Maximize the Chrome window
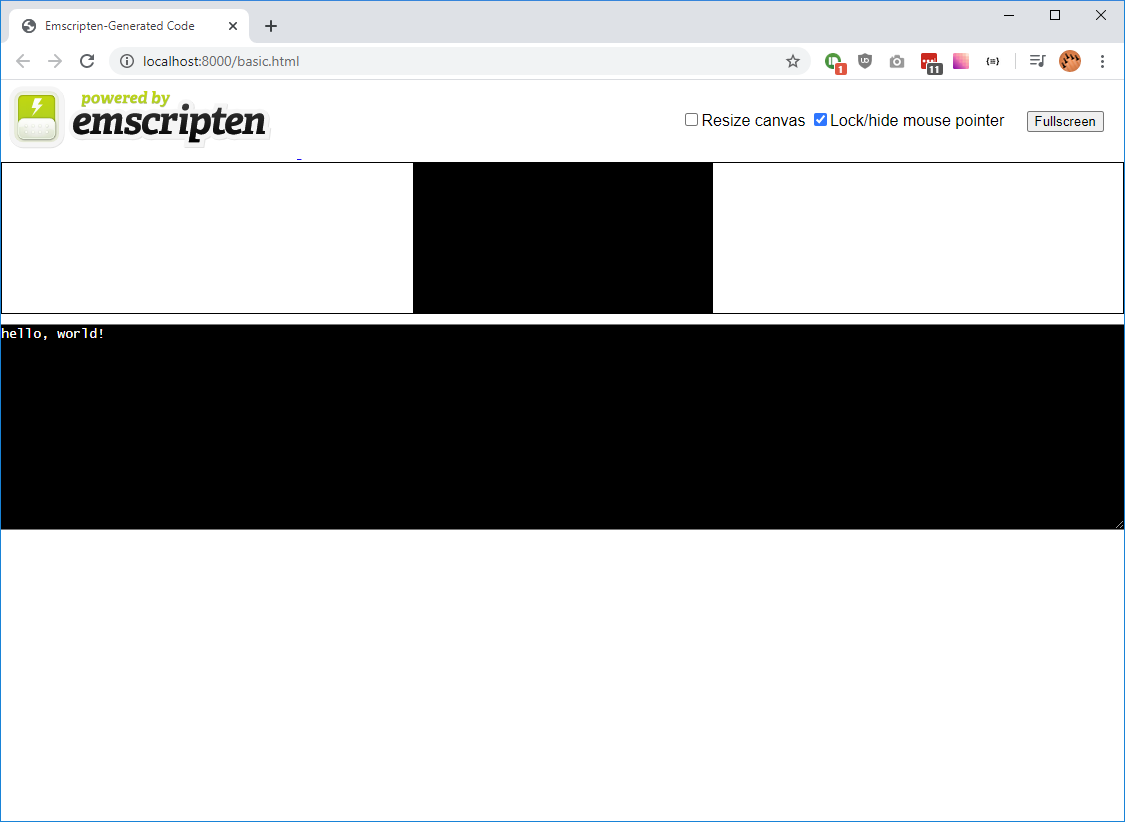The image size is (1125, 822). (1055, 15)
